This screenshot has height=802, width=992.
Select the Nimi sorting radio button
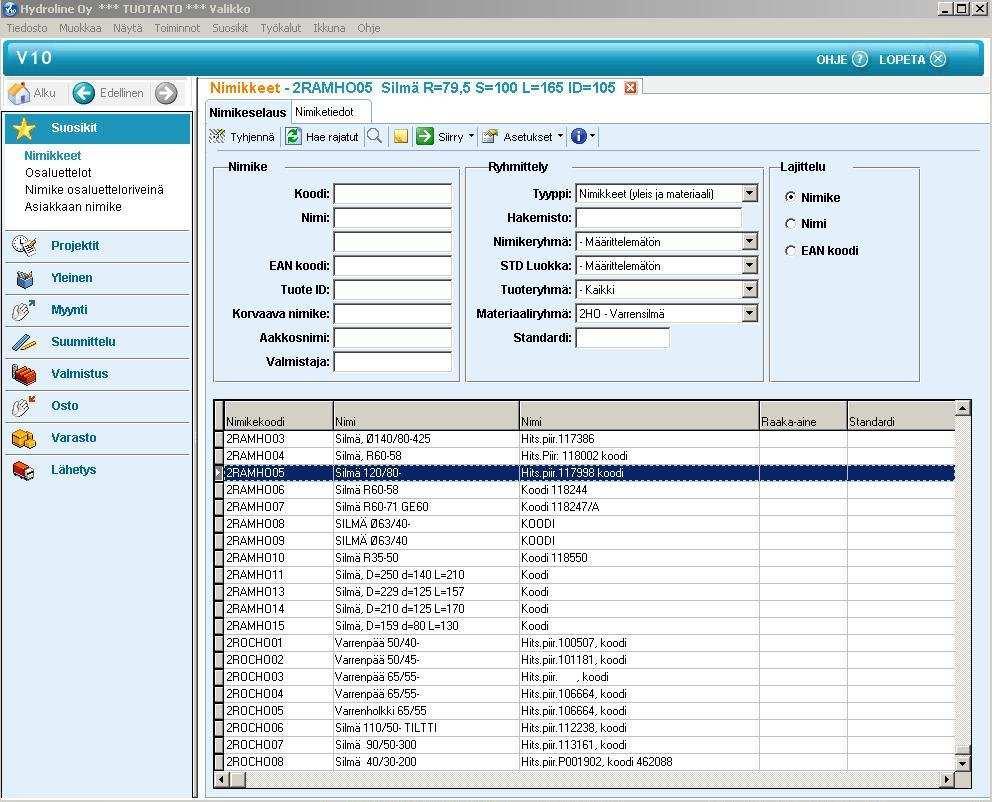point(790,224)
